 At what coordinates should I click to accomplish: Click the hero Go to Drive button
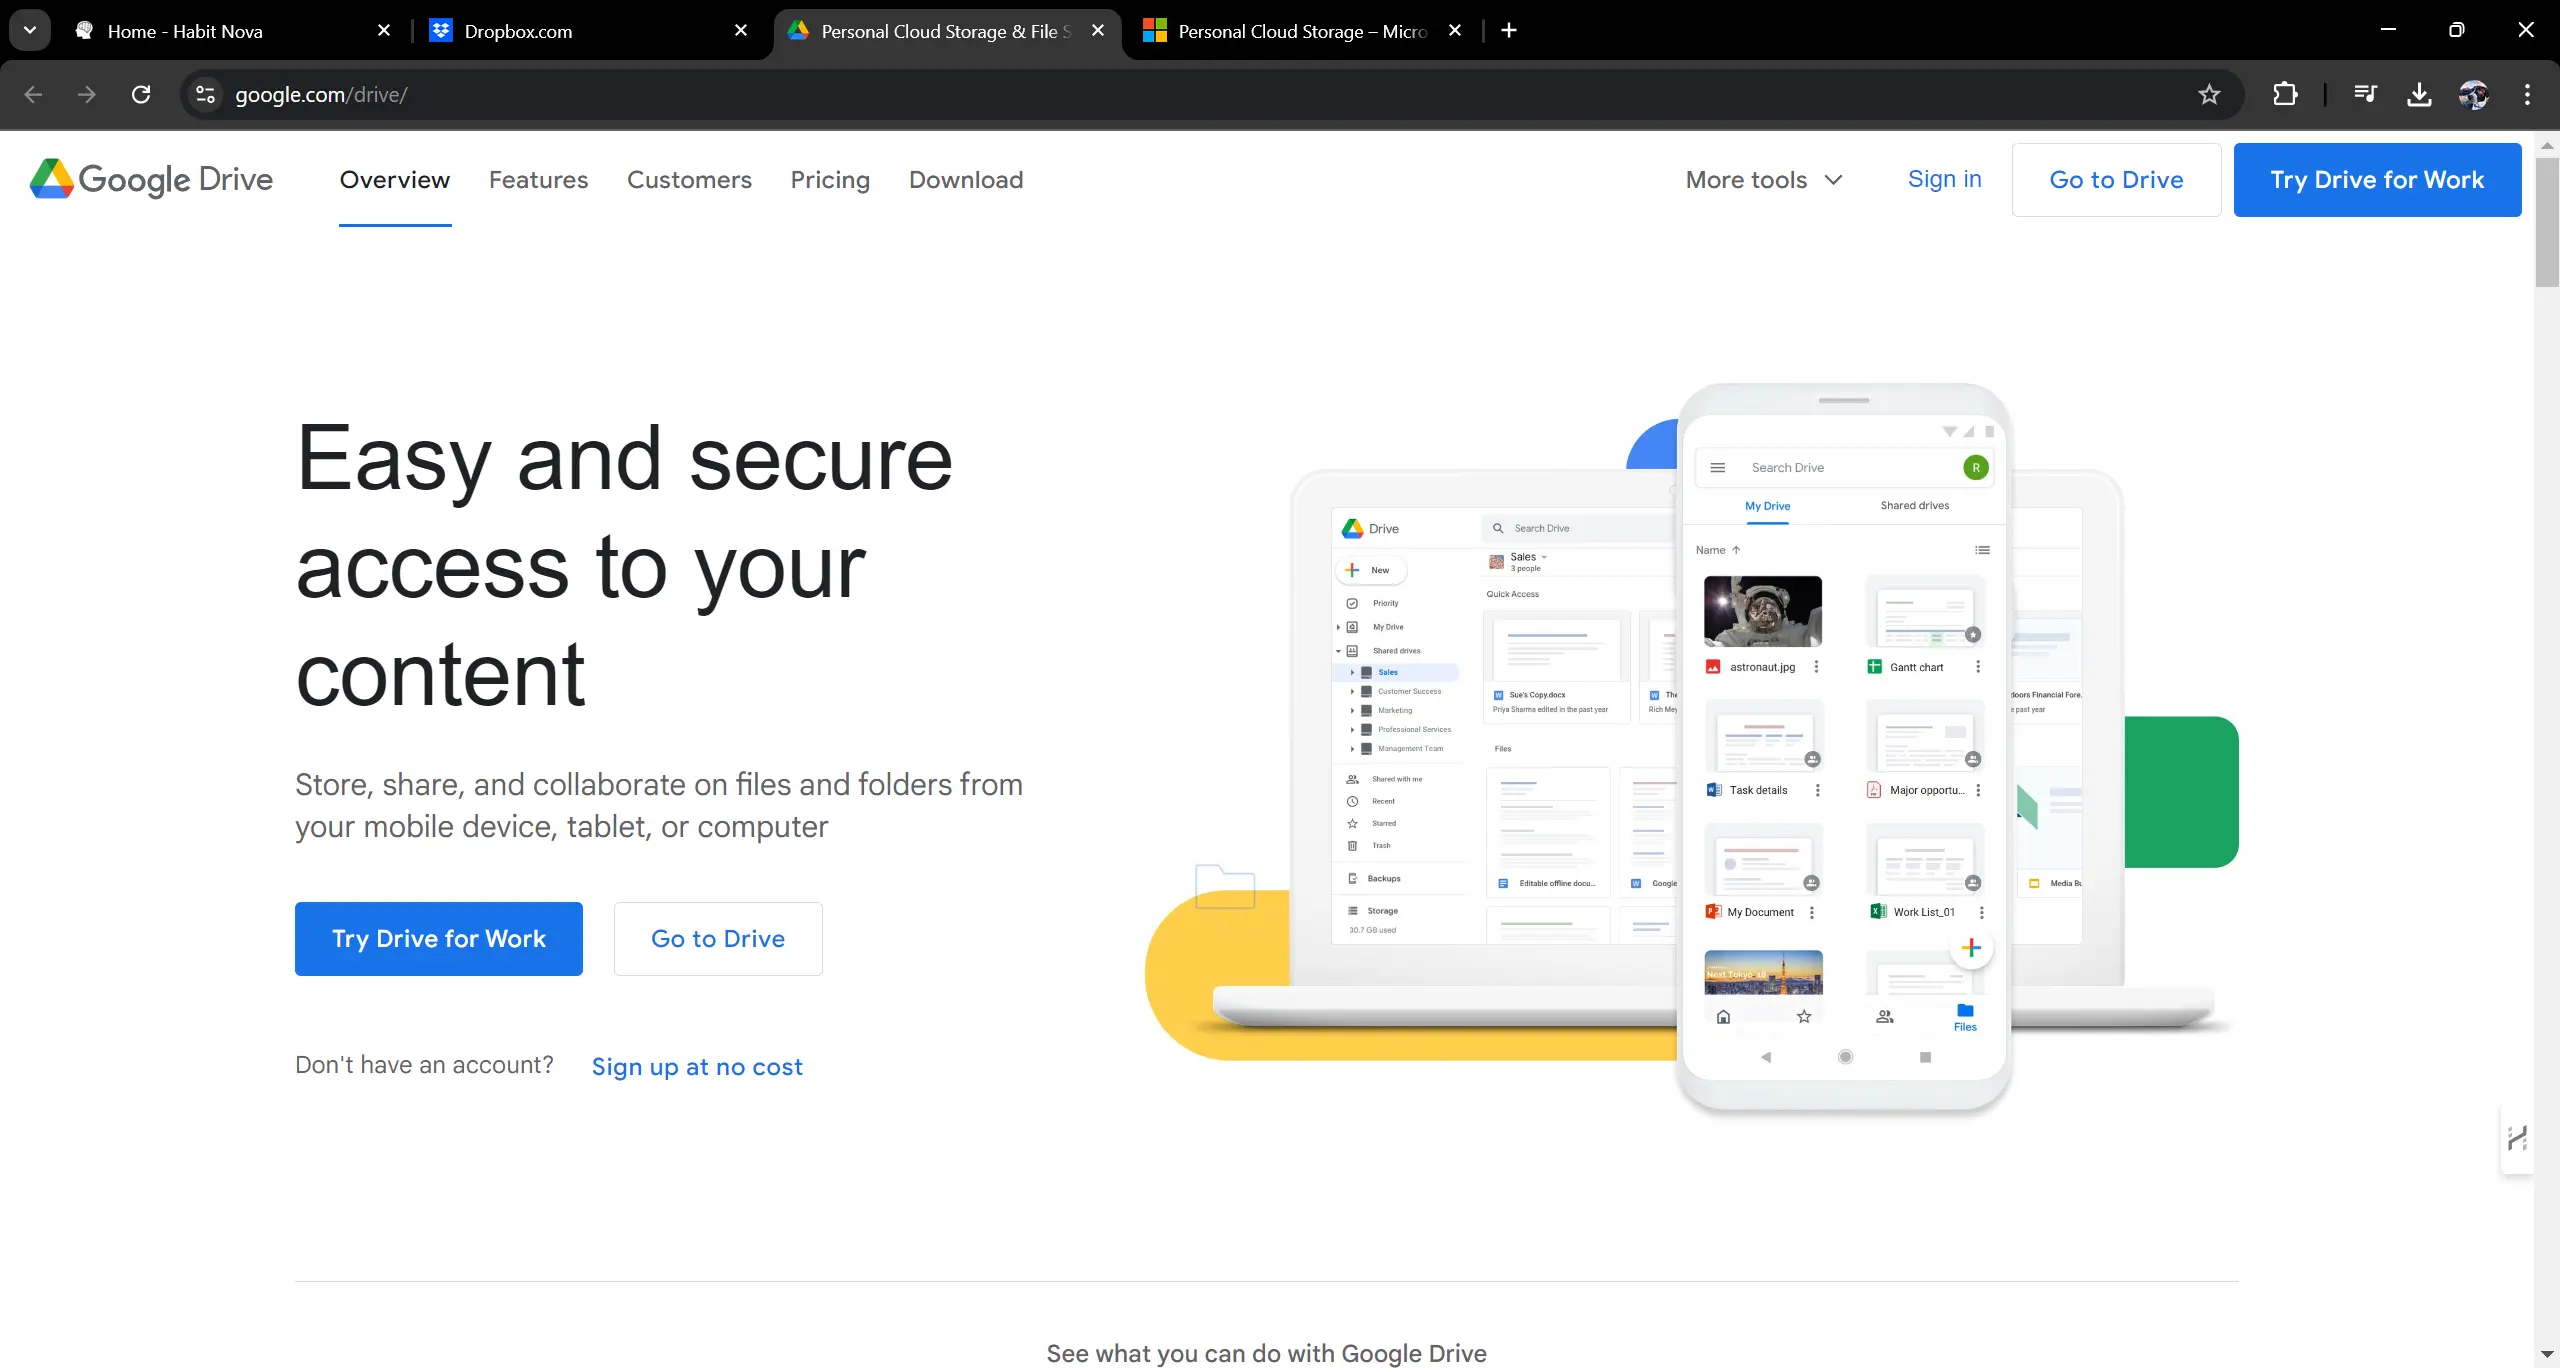pos(718,939)
